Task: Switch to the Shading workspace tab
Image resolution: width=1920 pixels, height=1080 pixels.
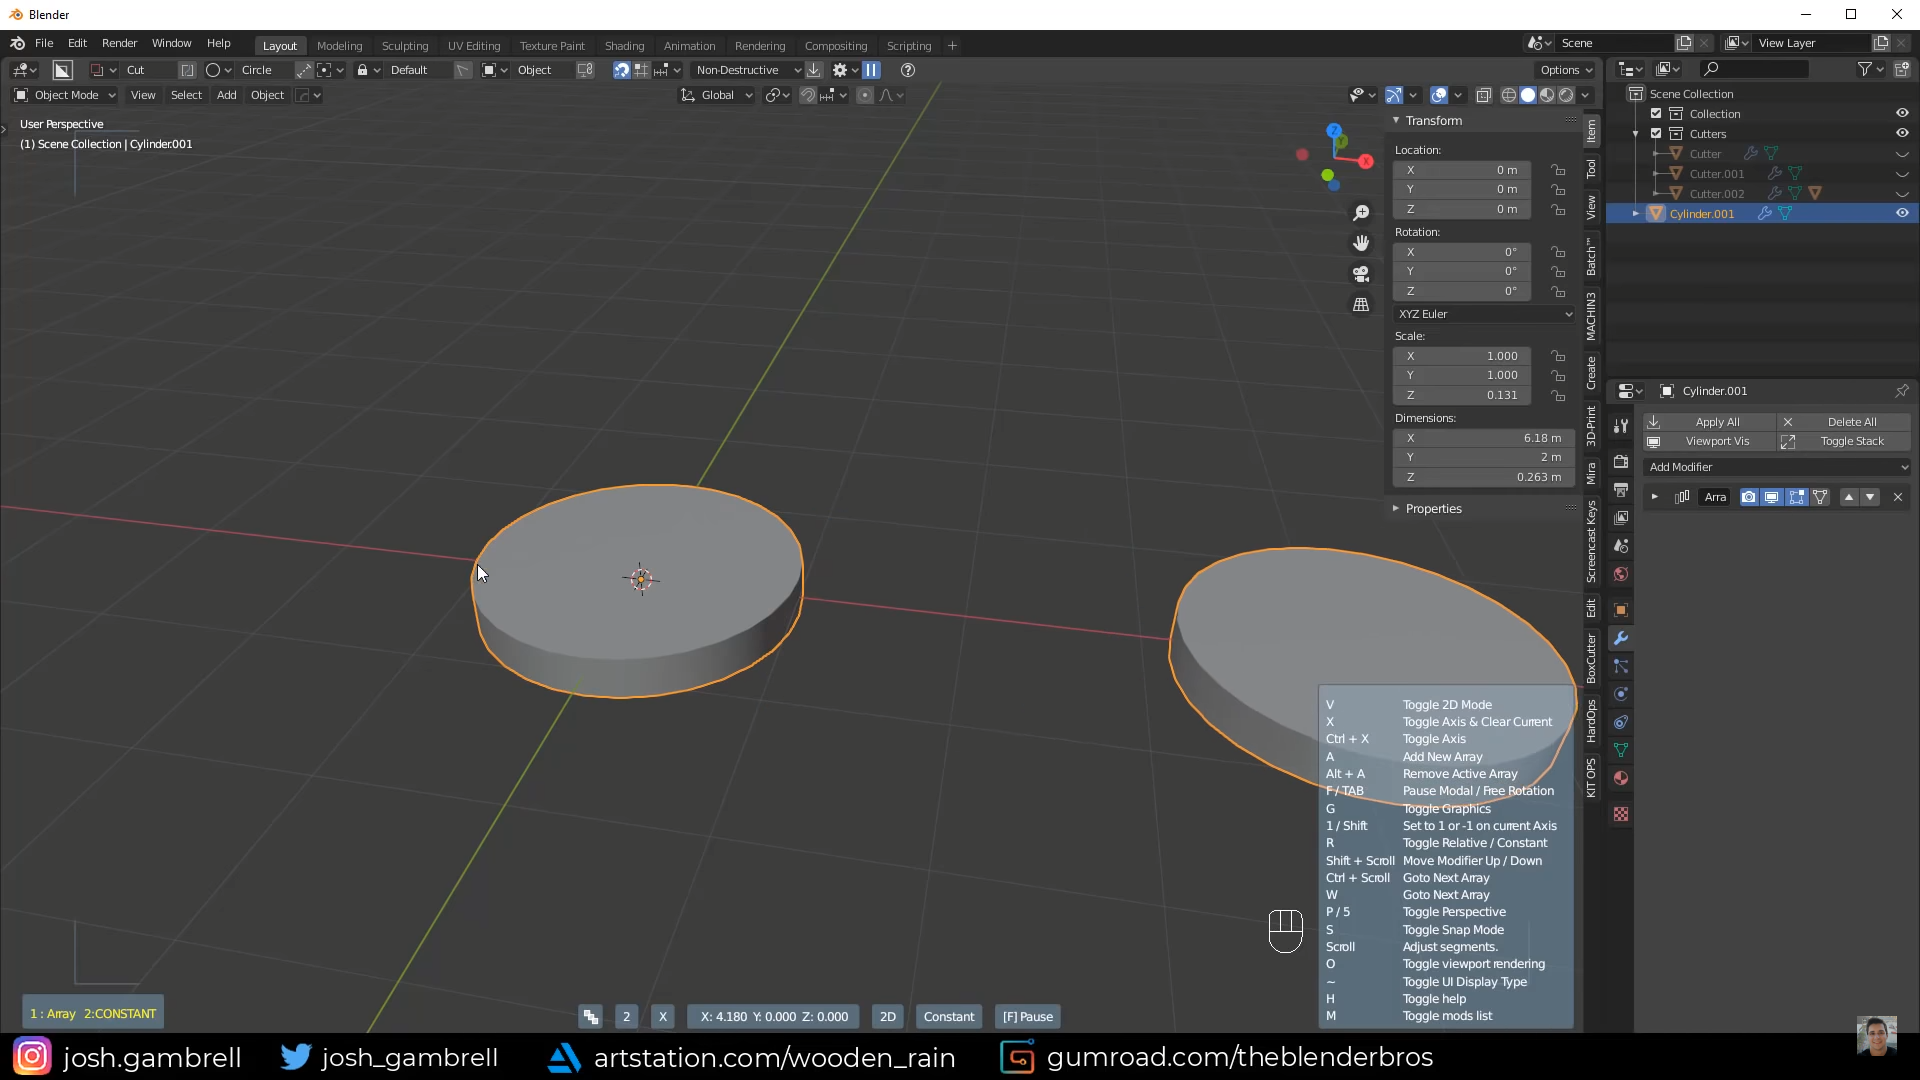Action: [624, 46]
